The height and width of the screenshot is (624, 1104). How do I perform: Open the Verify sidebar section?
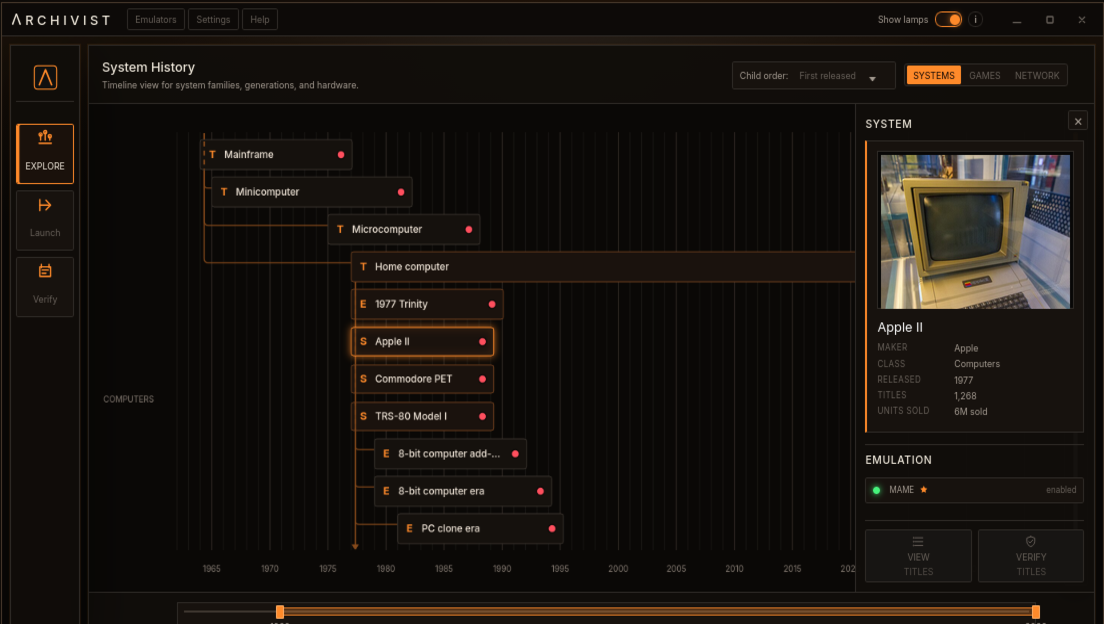tap(45, 287)
